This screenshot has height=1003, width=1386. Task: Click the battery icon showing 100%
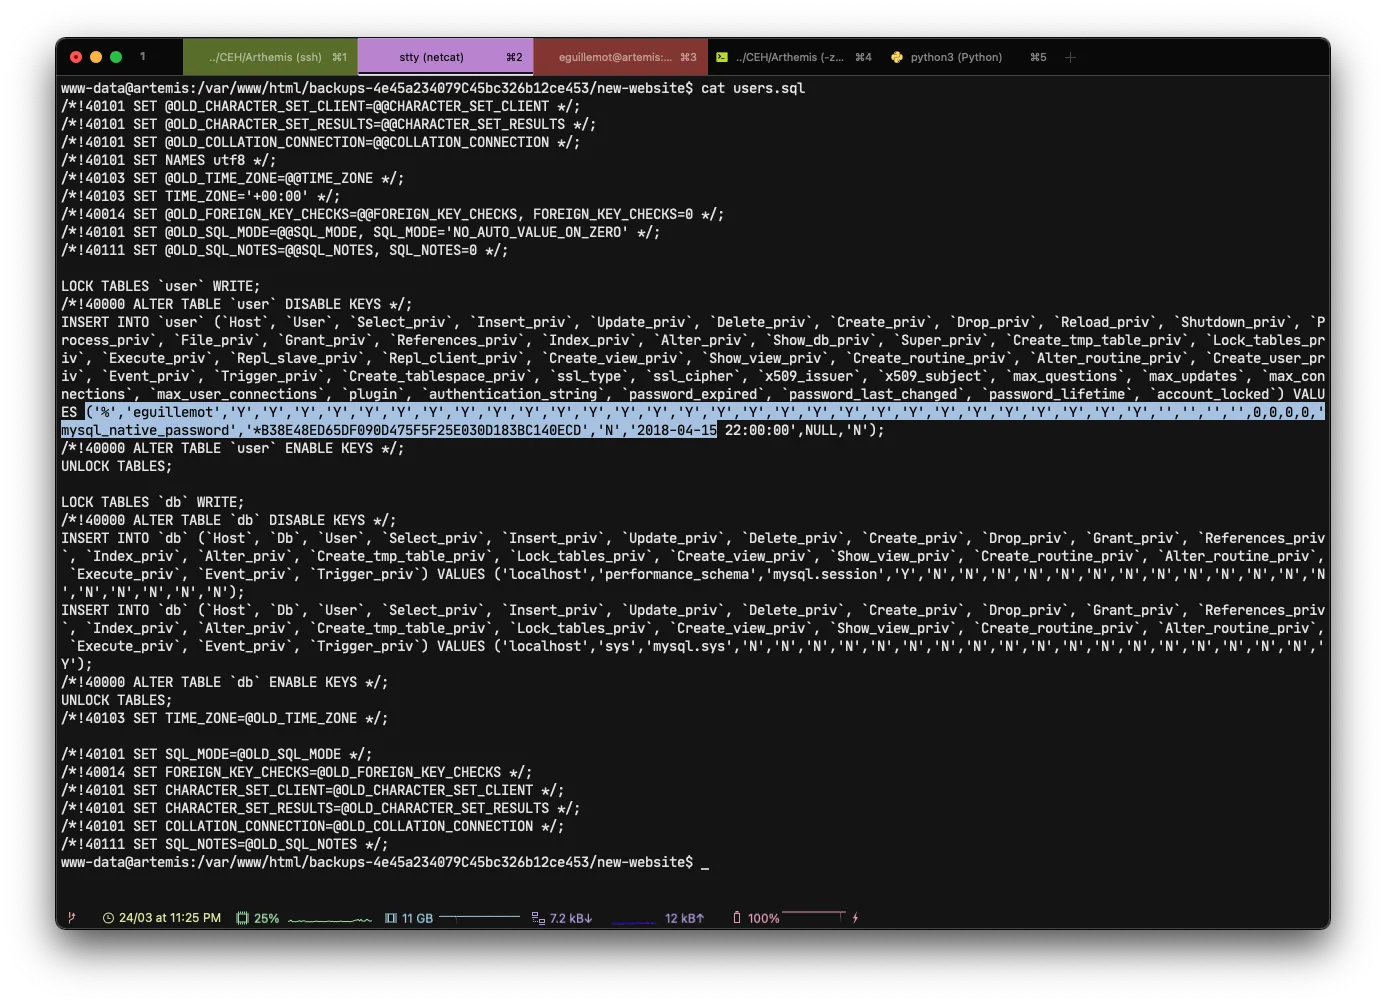(x=737, y=918)
